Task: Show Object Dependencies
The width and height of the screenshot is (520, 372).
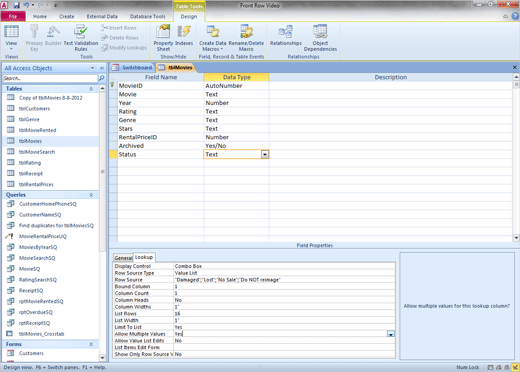Action: (320, 37)
